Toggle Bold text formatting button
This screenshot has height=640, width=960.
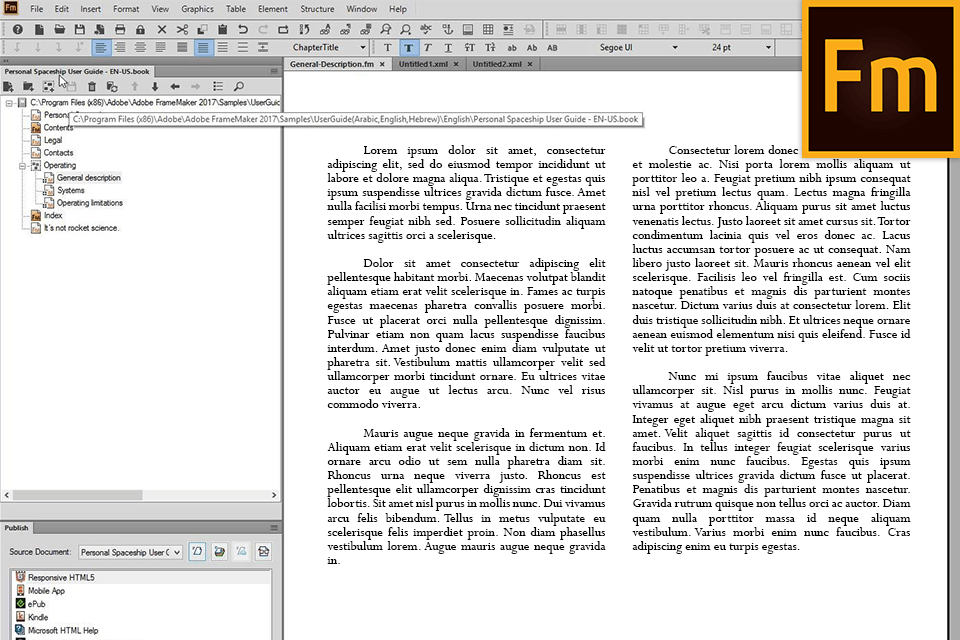click(408, 47)
